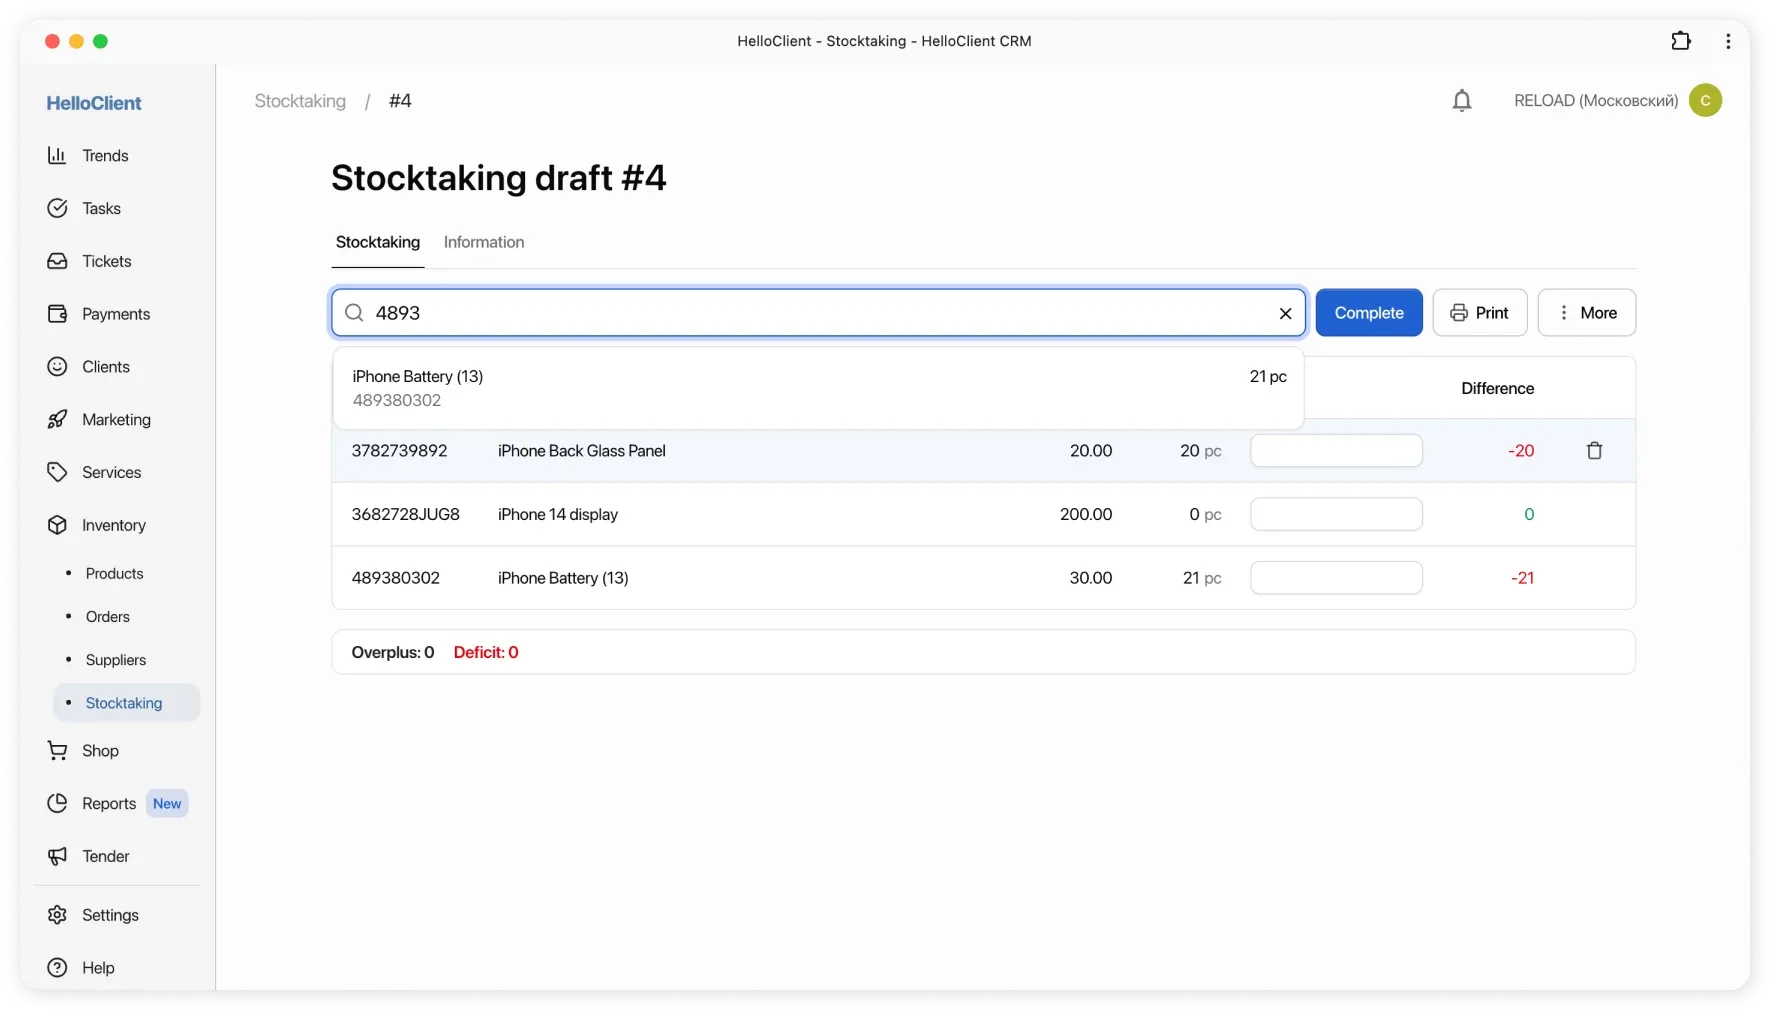
Task: Click the Tender megaphone icon
Action: [x=58, y=857]
